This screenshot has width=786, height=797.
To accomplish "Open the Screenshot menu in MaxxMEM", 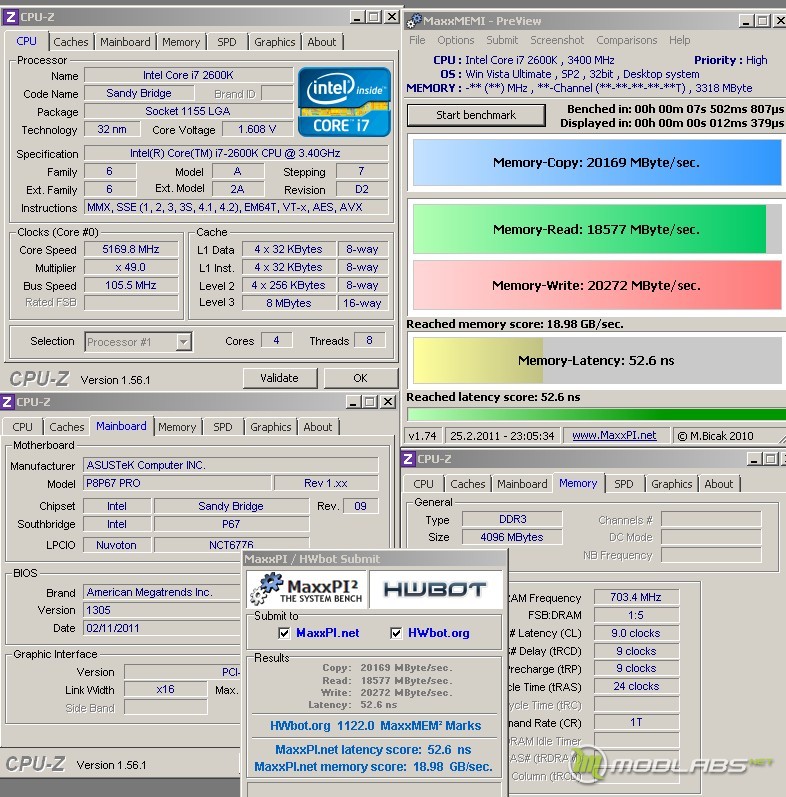I will [x=557, y=40].
